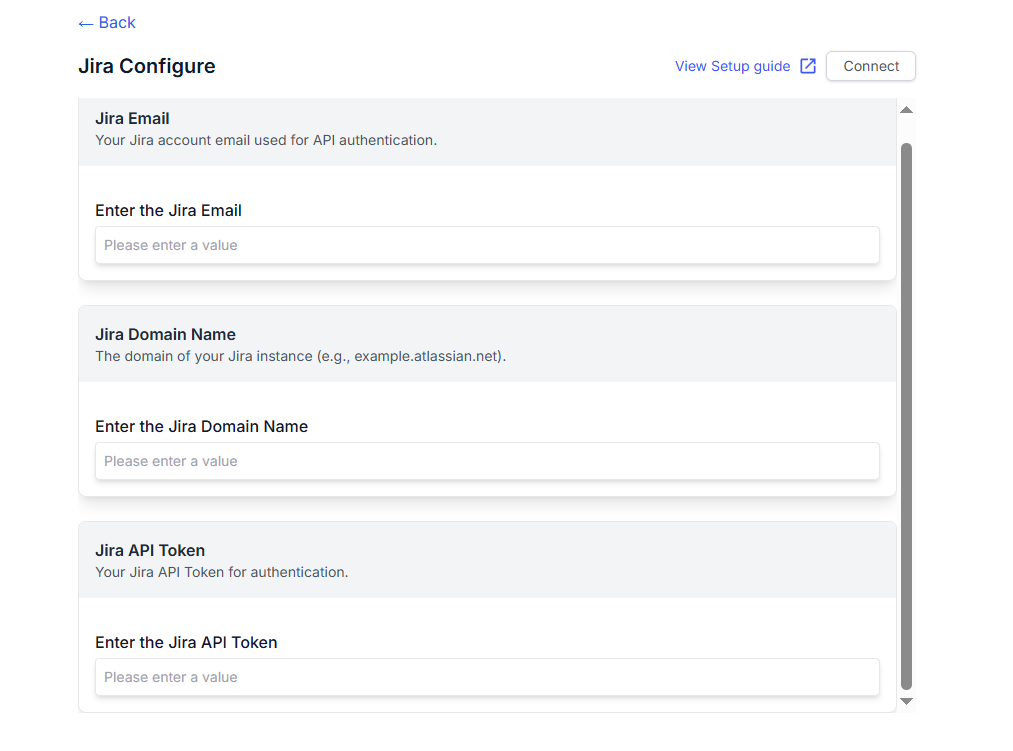Click 'Your Jira API Token for authentication.' description
The width and height of the screenshot is (1013, 751).
point(222,572)
